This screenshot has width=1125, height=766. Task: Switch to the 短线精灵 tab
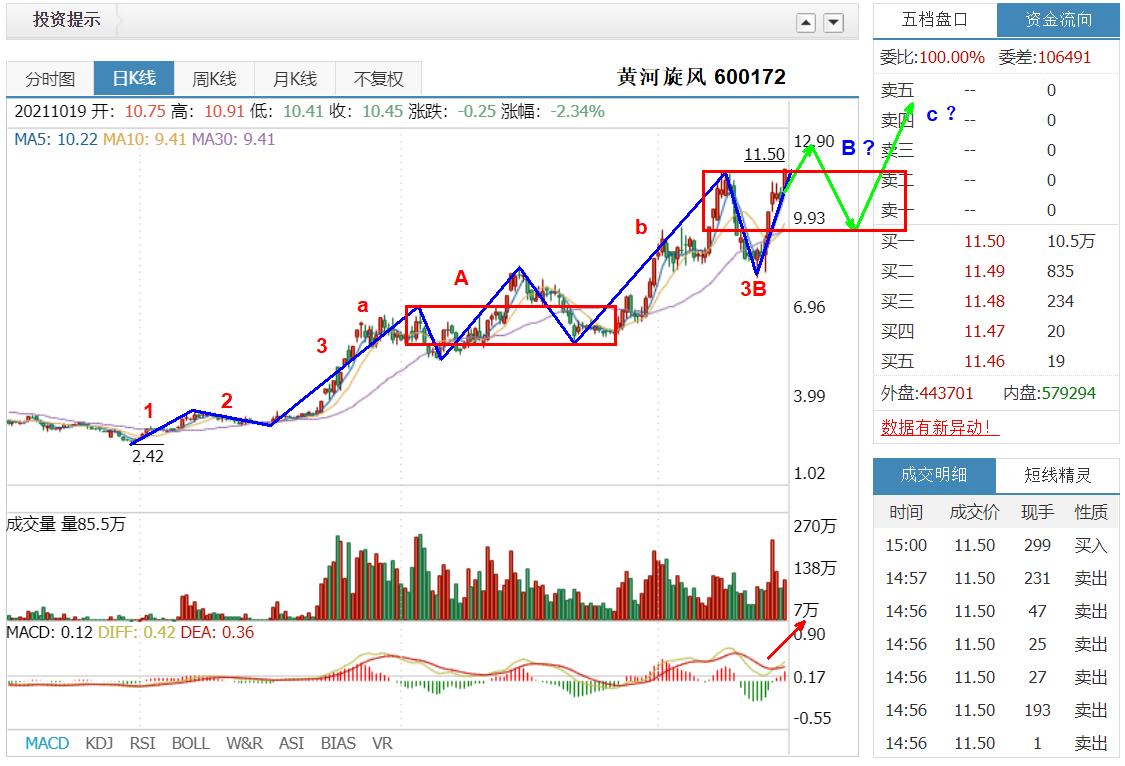click(x=1058, y=475)
